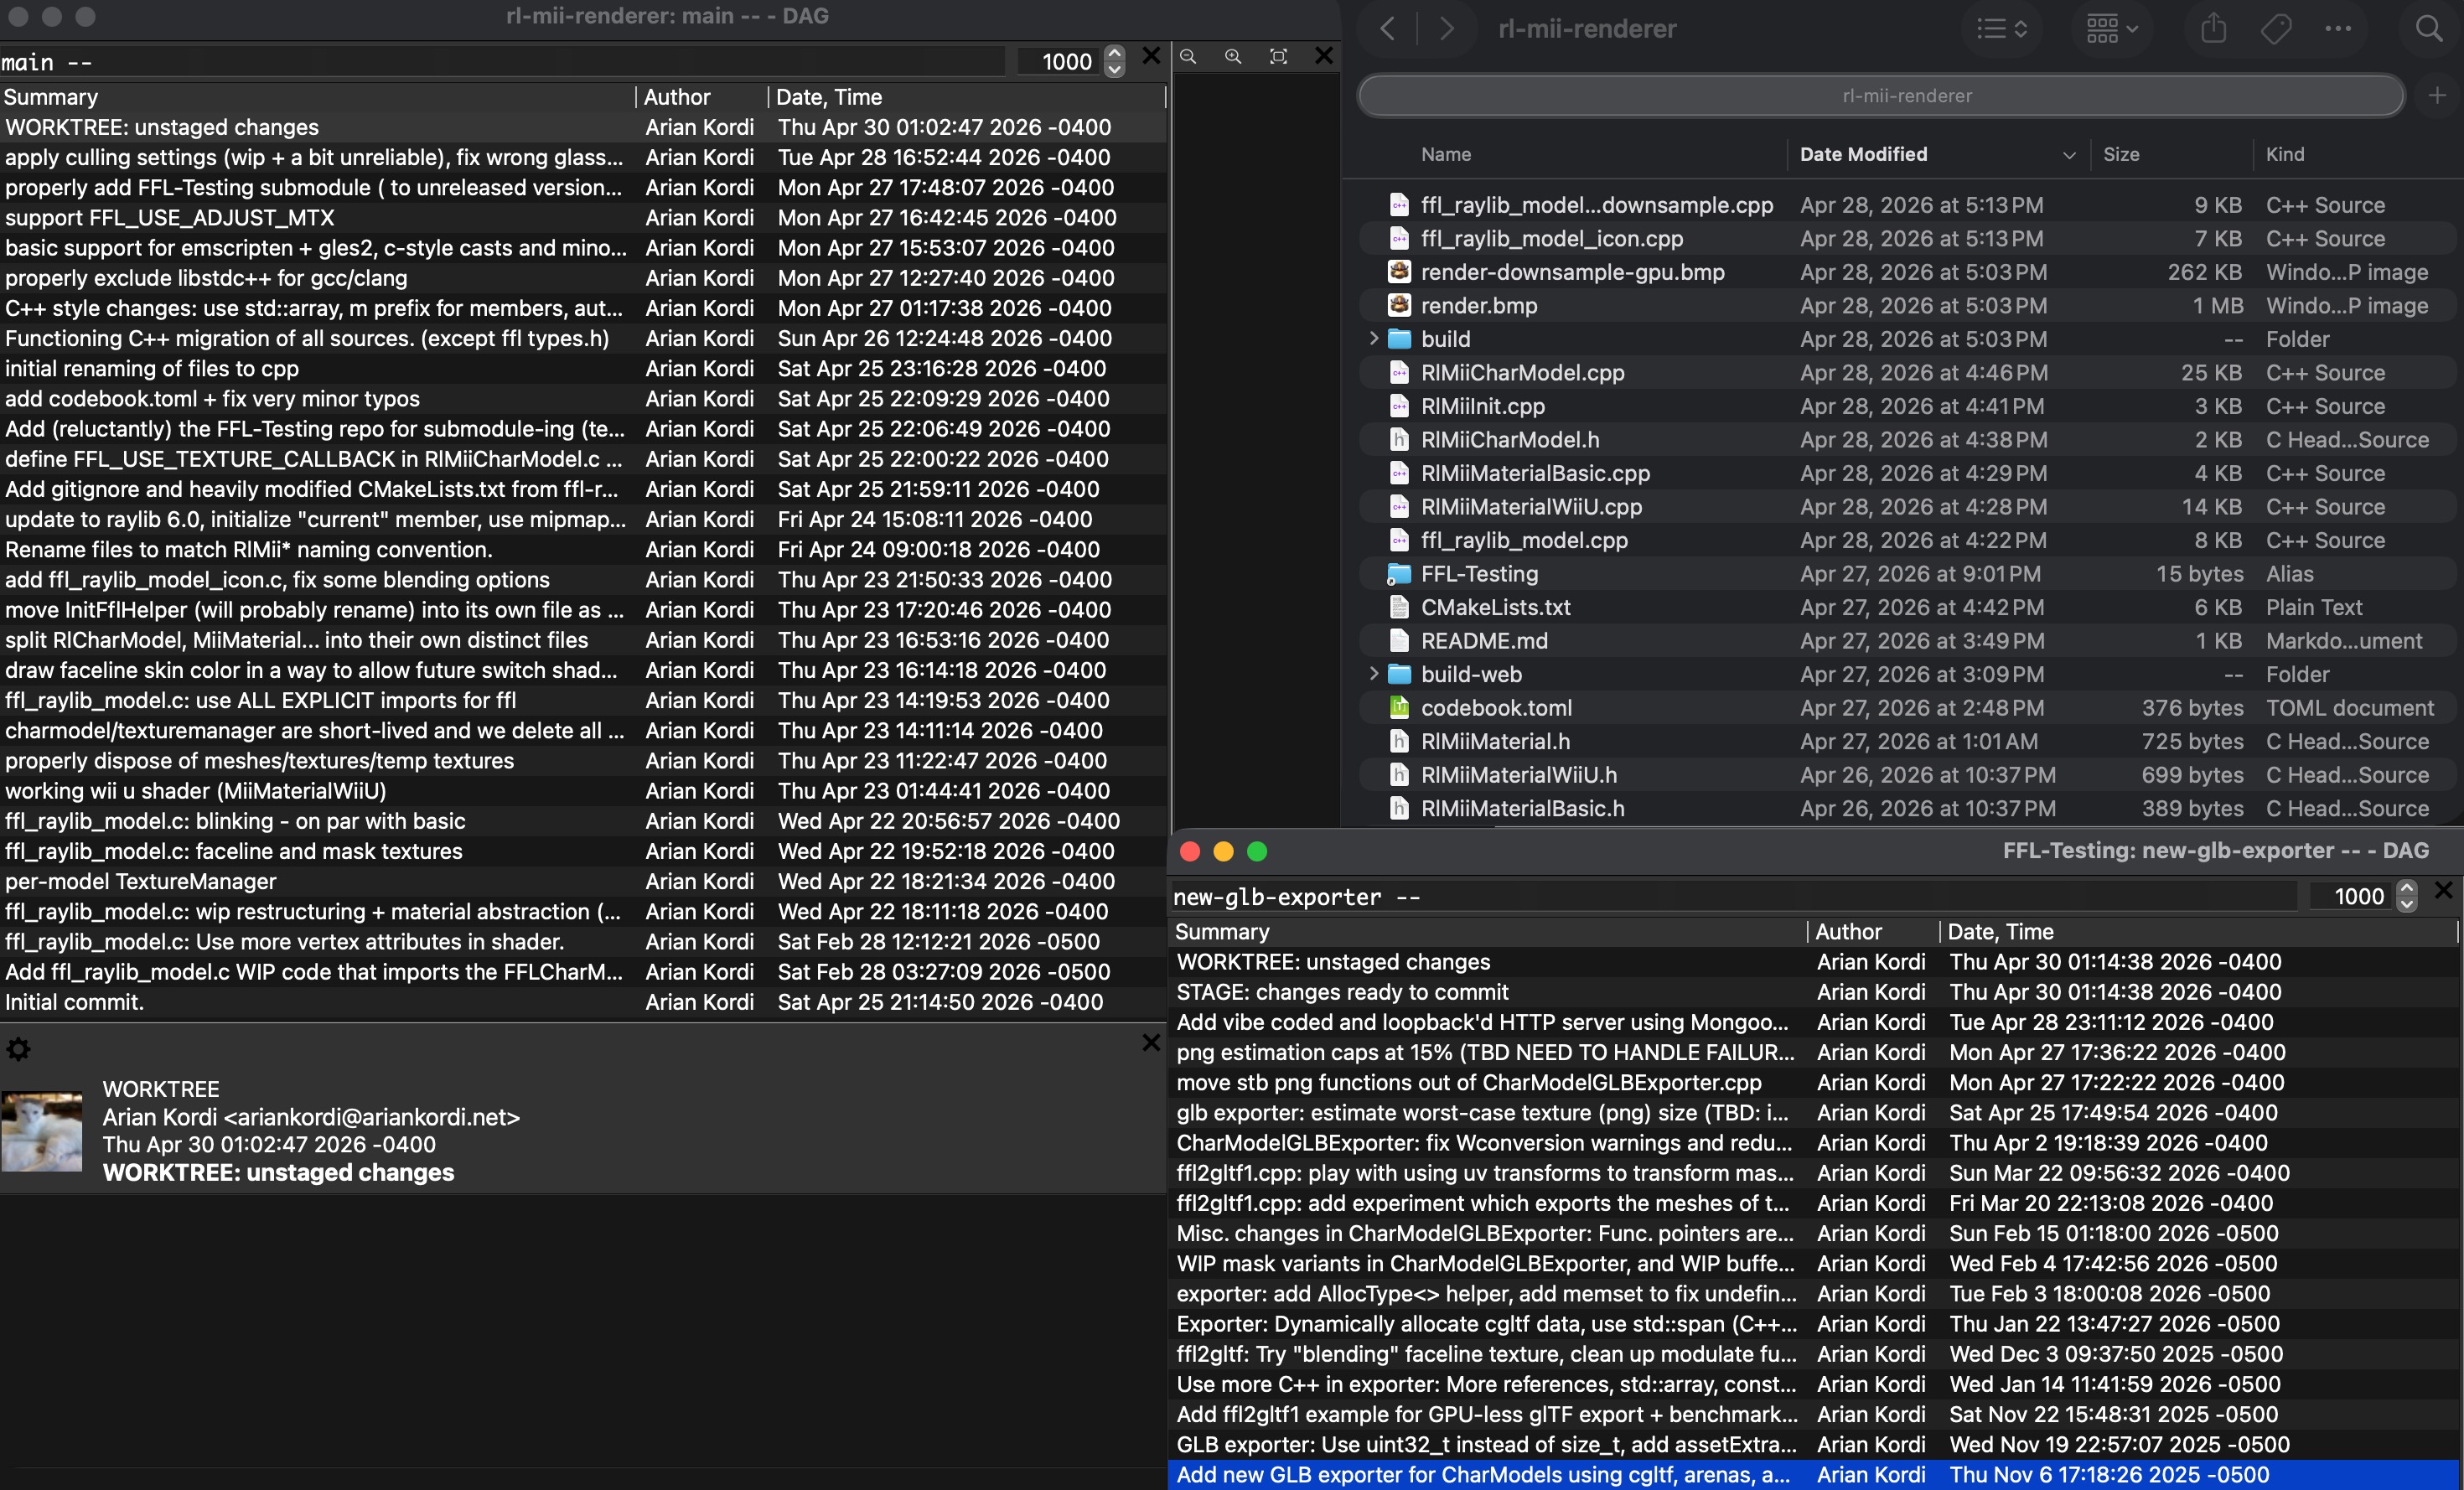
Task: Sort files by Date Modified column
Action: (1863, 154)
